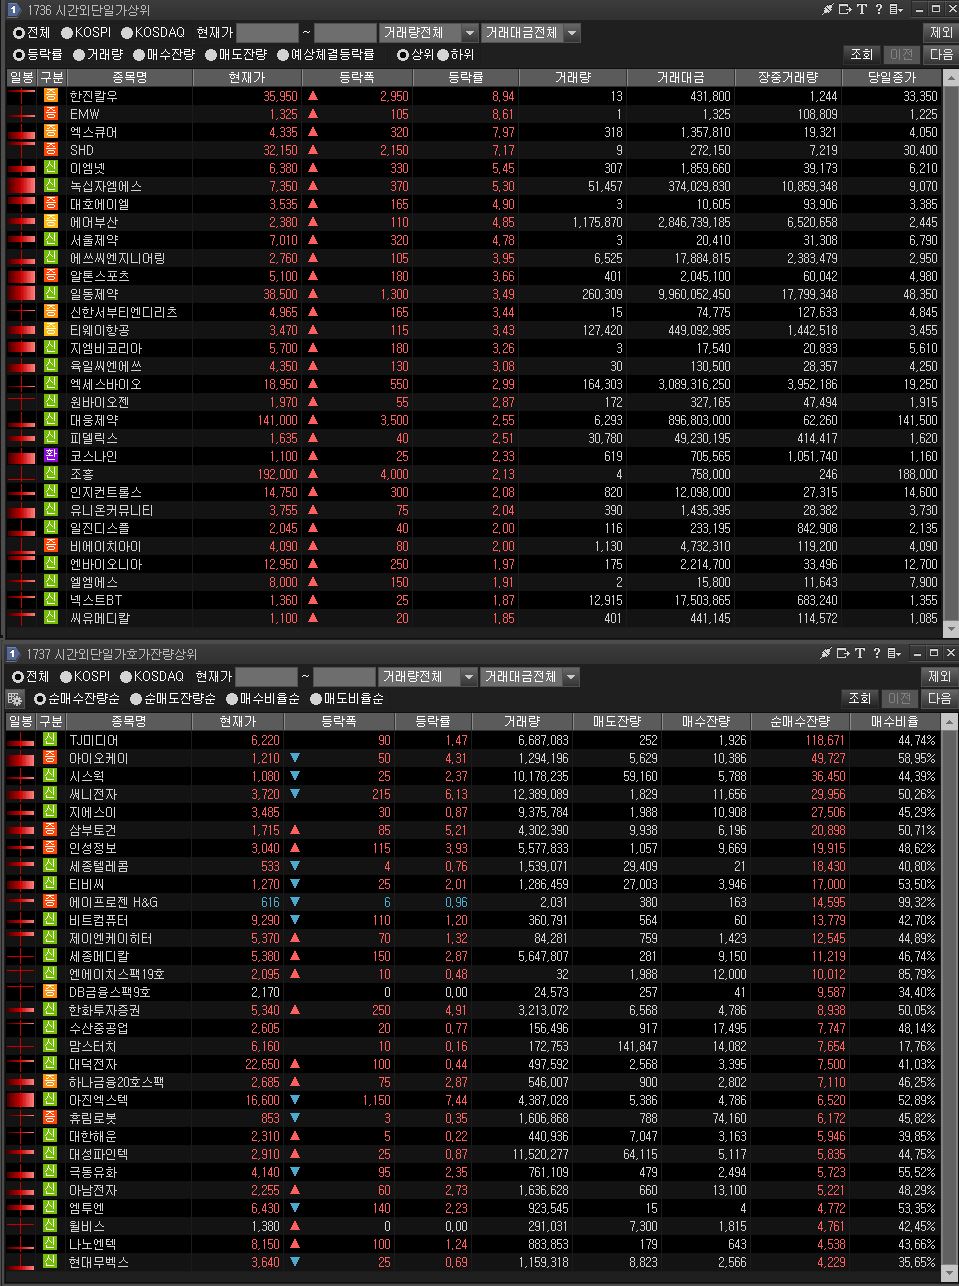This screenshot has height=1286, width=959.
Task: Click the 증 badge next to 아이오케이
Action: (x=51, y=758)
